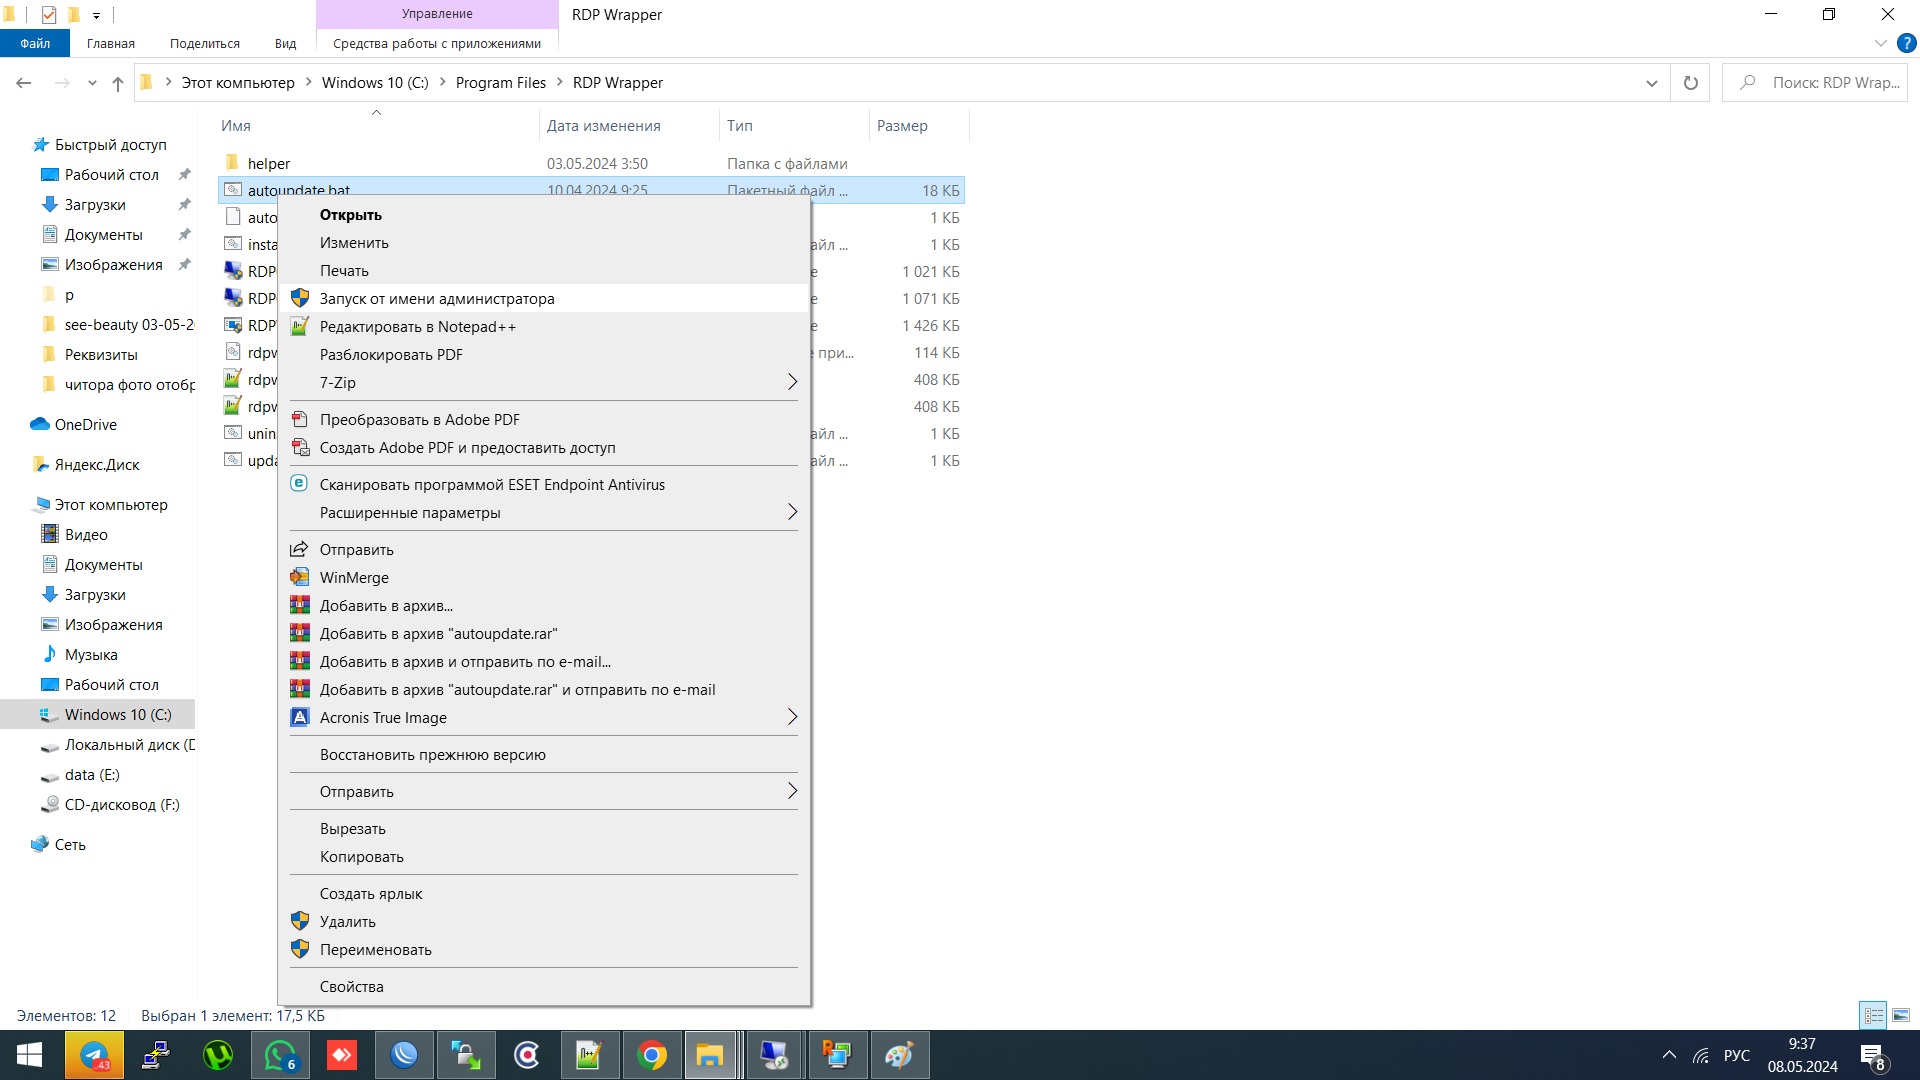
Task: Choose WinMerge from context menu
Action: click(x=543, y=578)
